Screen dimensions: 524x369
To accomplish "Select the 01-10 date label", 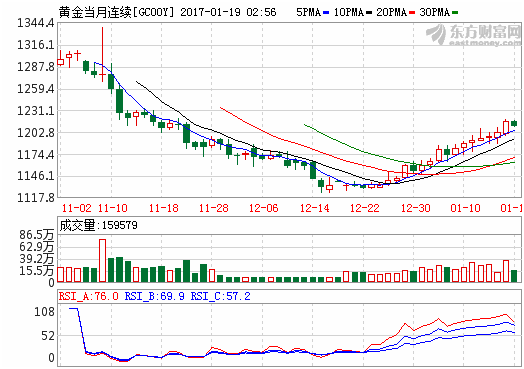I will (466, 208).
